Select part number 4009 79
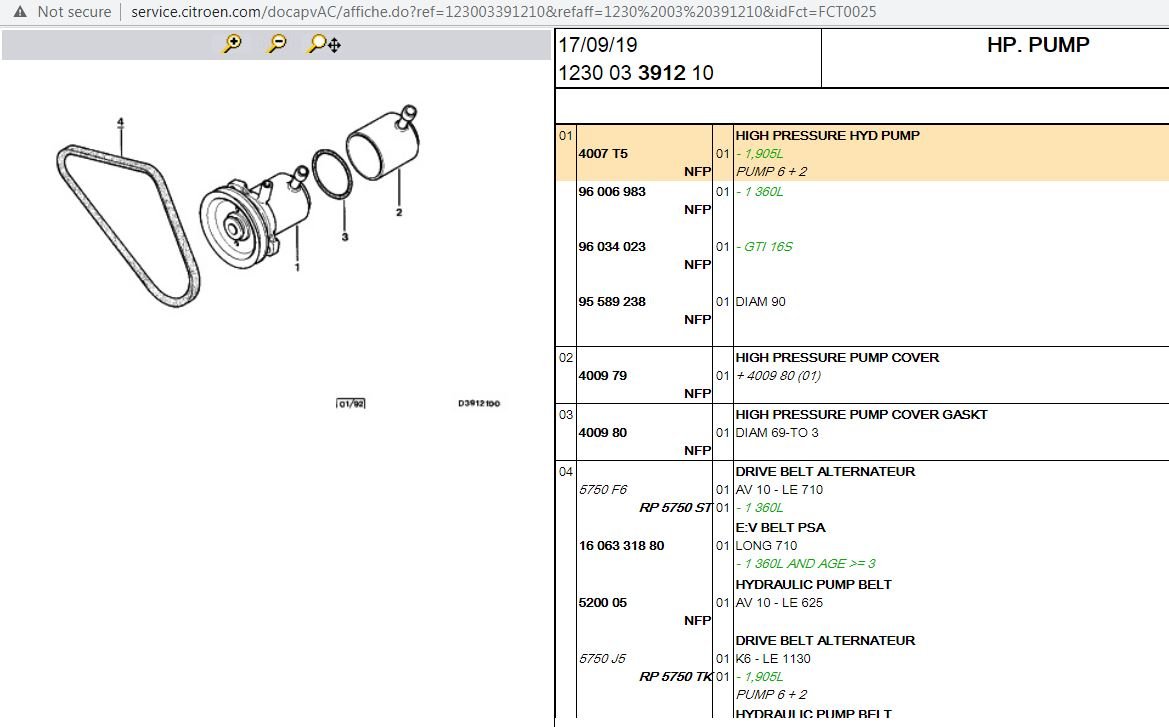The image size is (1169, 727). click(602, 376)
